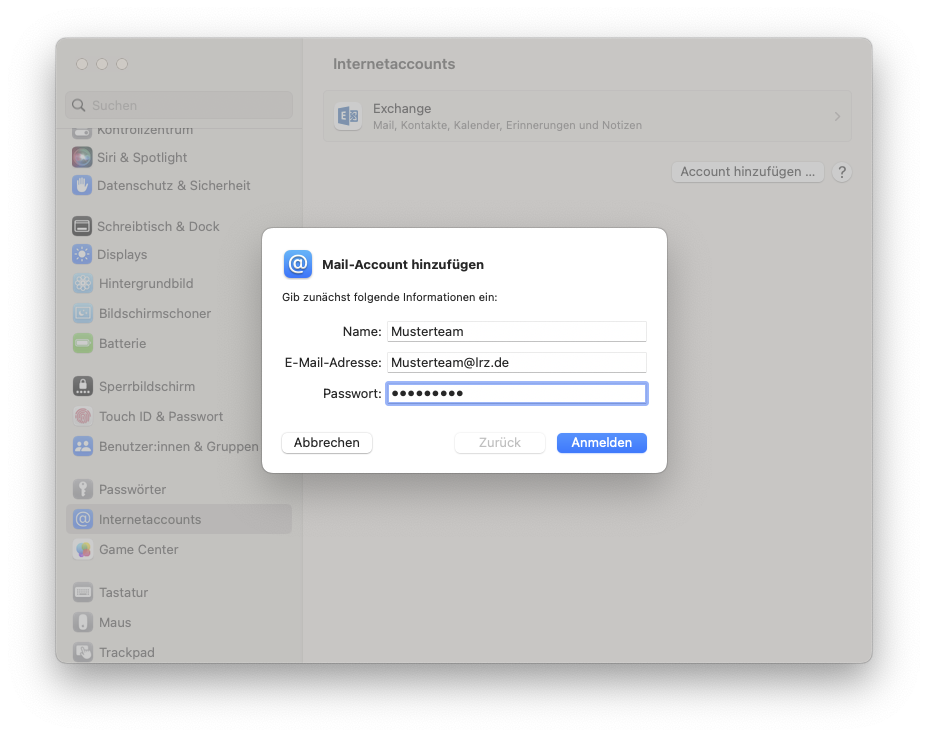This screenshot has width=928, height=737.
Task: Click the Account hinzufügen button
Action: pyautogui.click(x=747, y=171)
